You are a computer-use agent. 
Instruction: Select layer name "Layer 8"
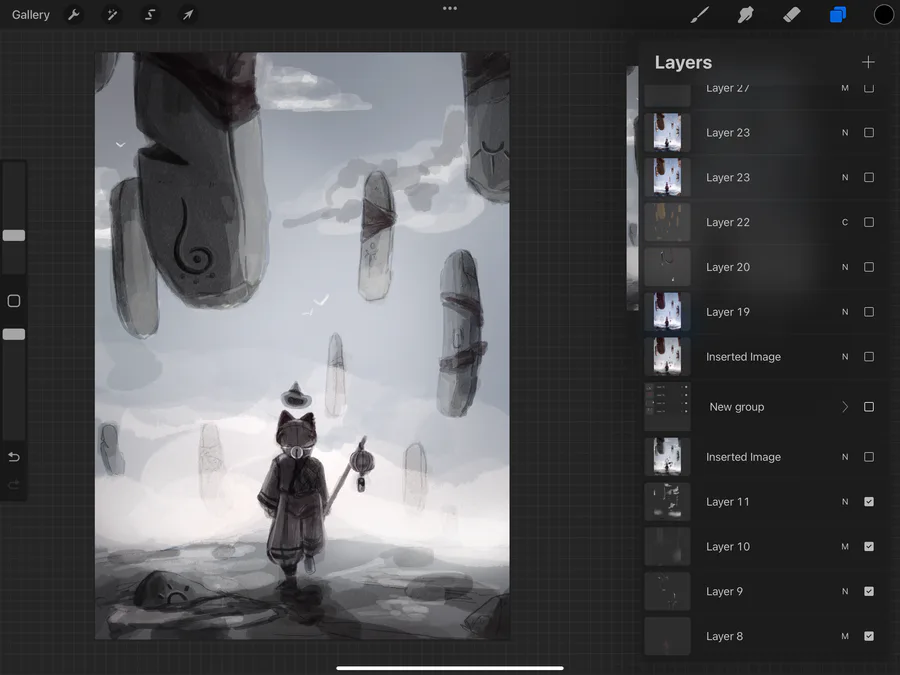(724, 636)
